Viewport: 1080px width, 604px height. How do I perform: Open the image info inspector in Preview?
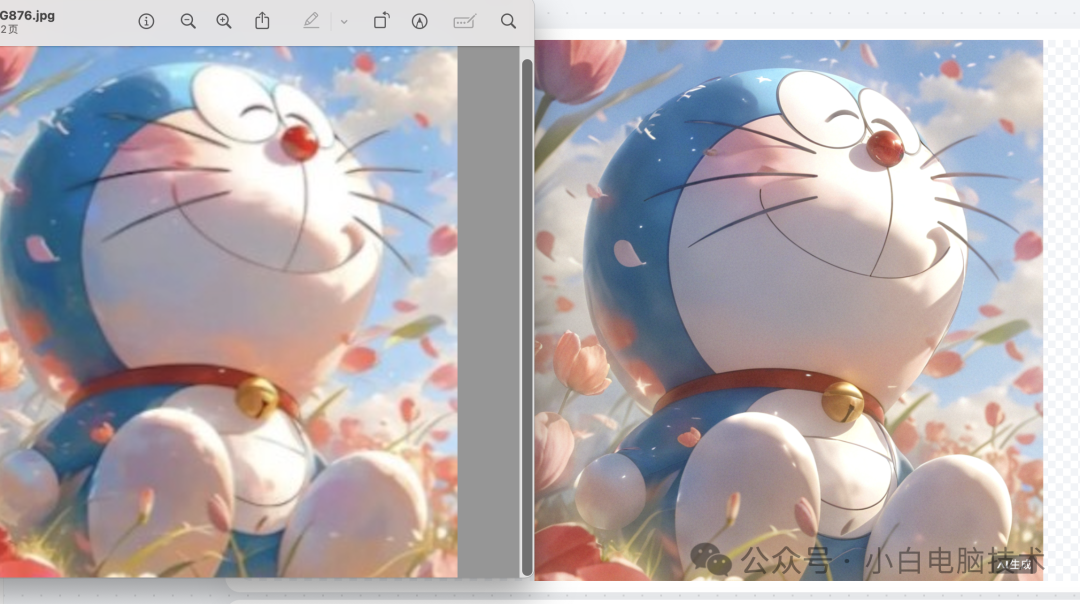coord(146,21)
